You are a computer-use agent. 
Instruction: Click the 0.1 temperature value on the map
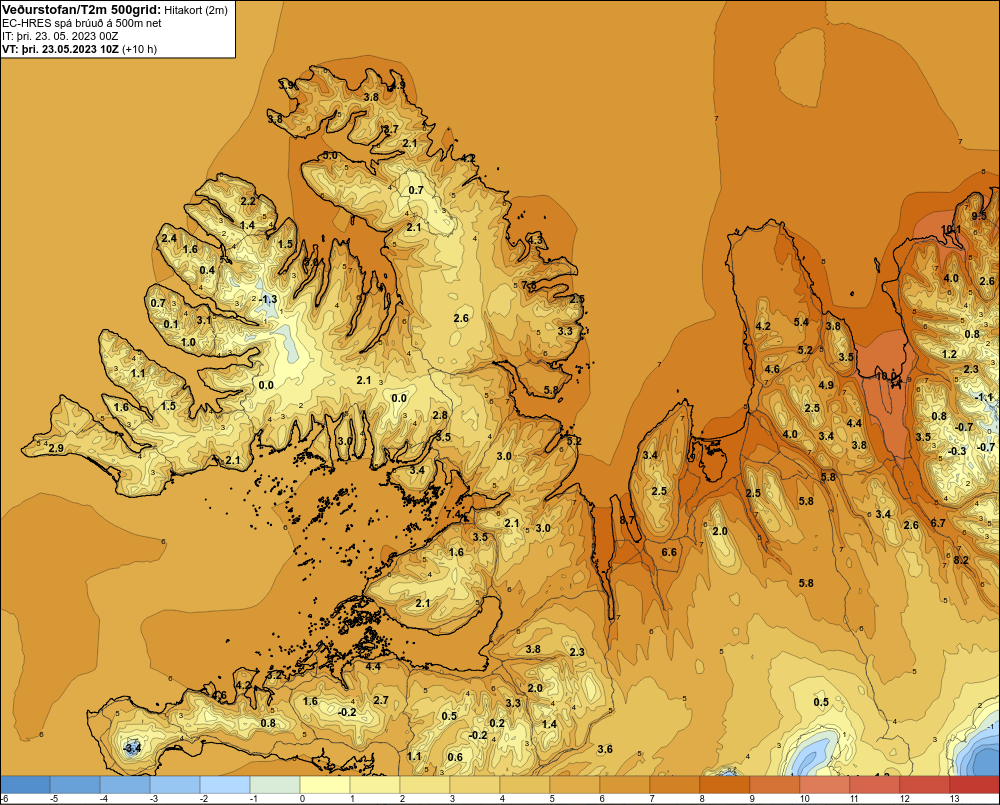pos(171,325)
